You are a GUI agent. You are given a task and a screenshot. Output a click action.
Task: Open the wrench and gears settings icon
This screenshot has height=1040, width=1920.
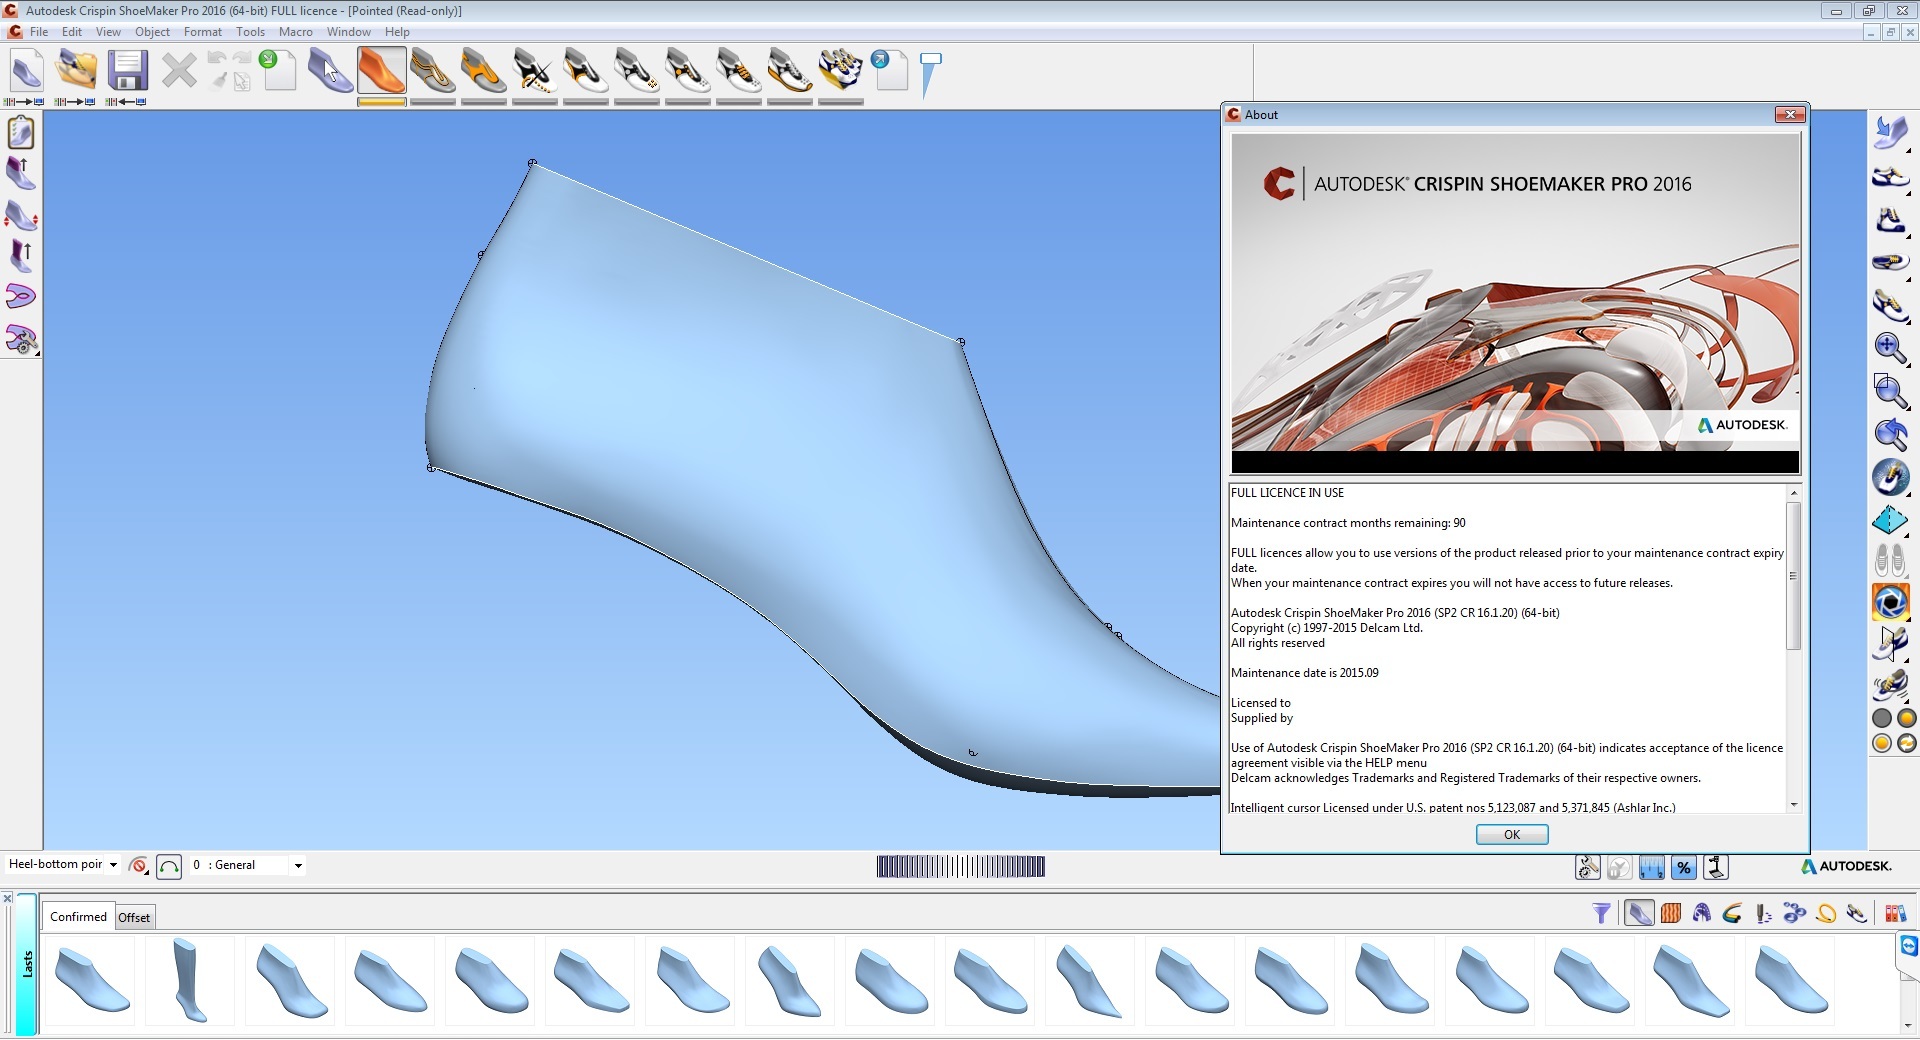(1588, 868)
